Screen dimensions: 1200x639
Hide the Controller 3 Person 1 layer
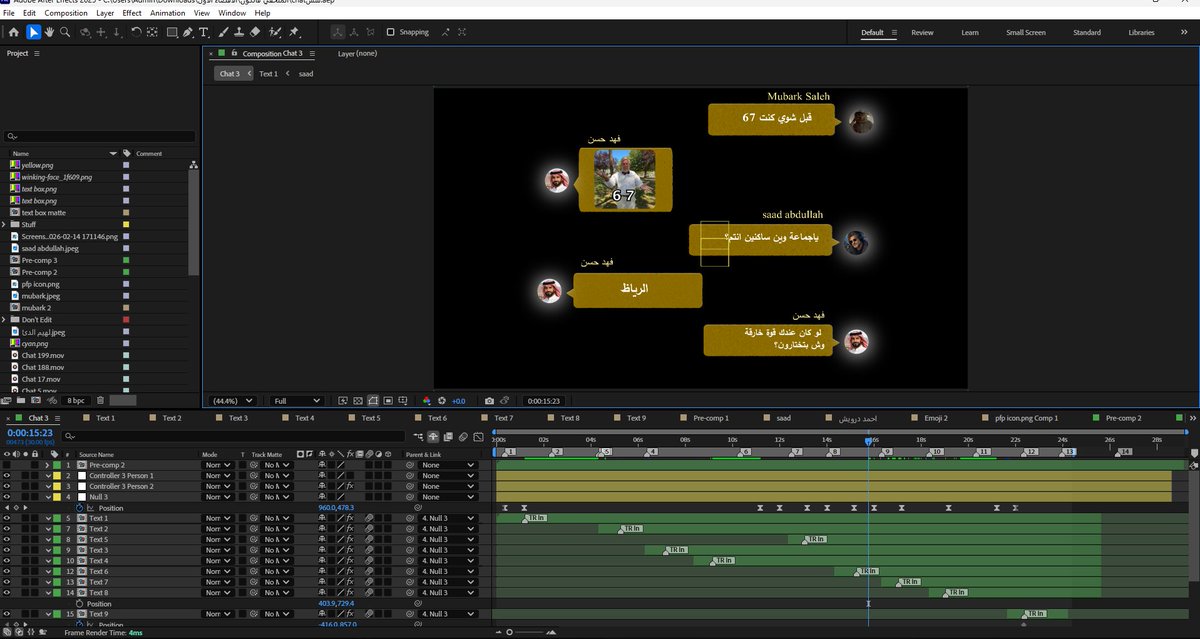[x=7, y=476]
